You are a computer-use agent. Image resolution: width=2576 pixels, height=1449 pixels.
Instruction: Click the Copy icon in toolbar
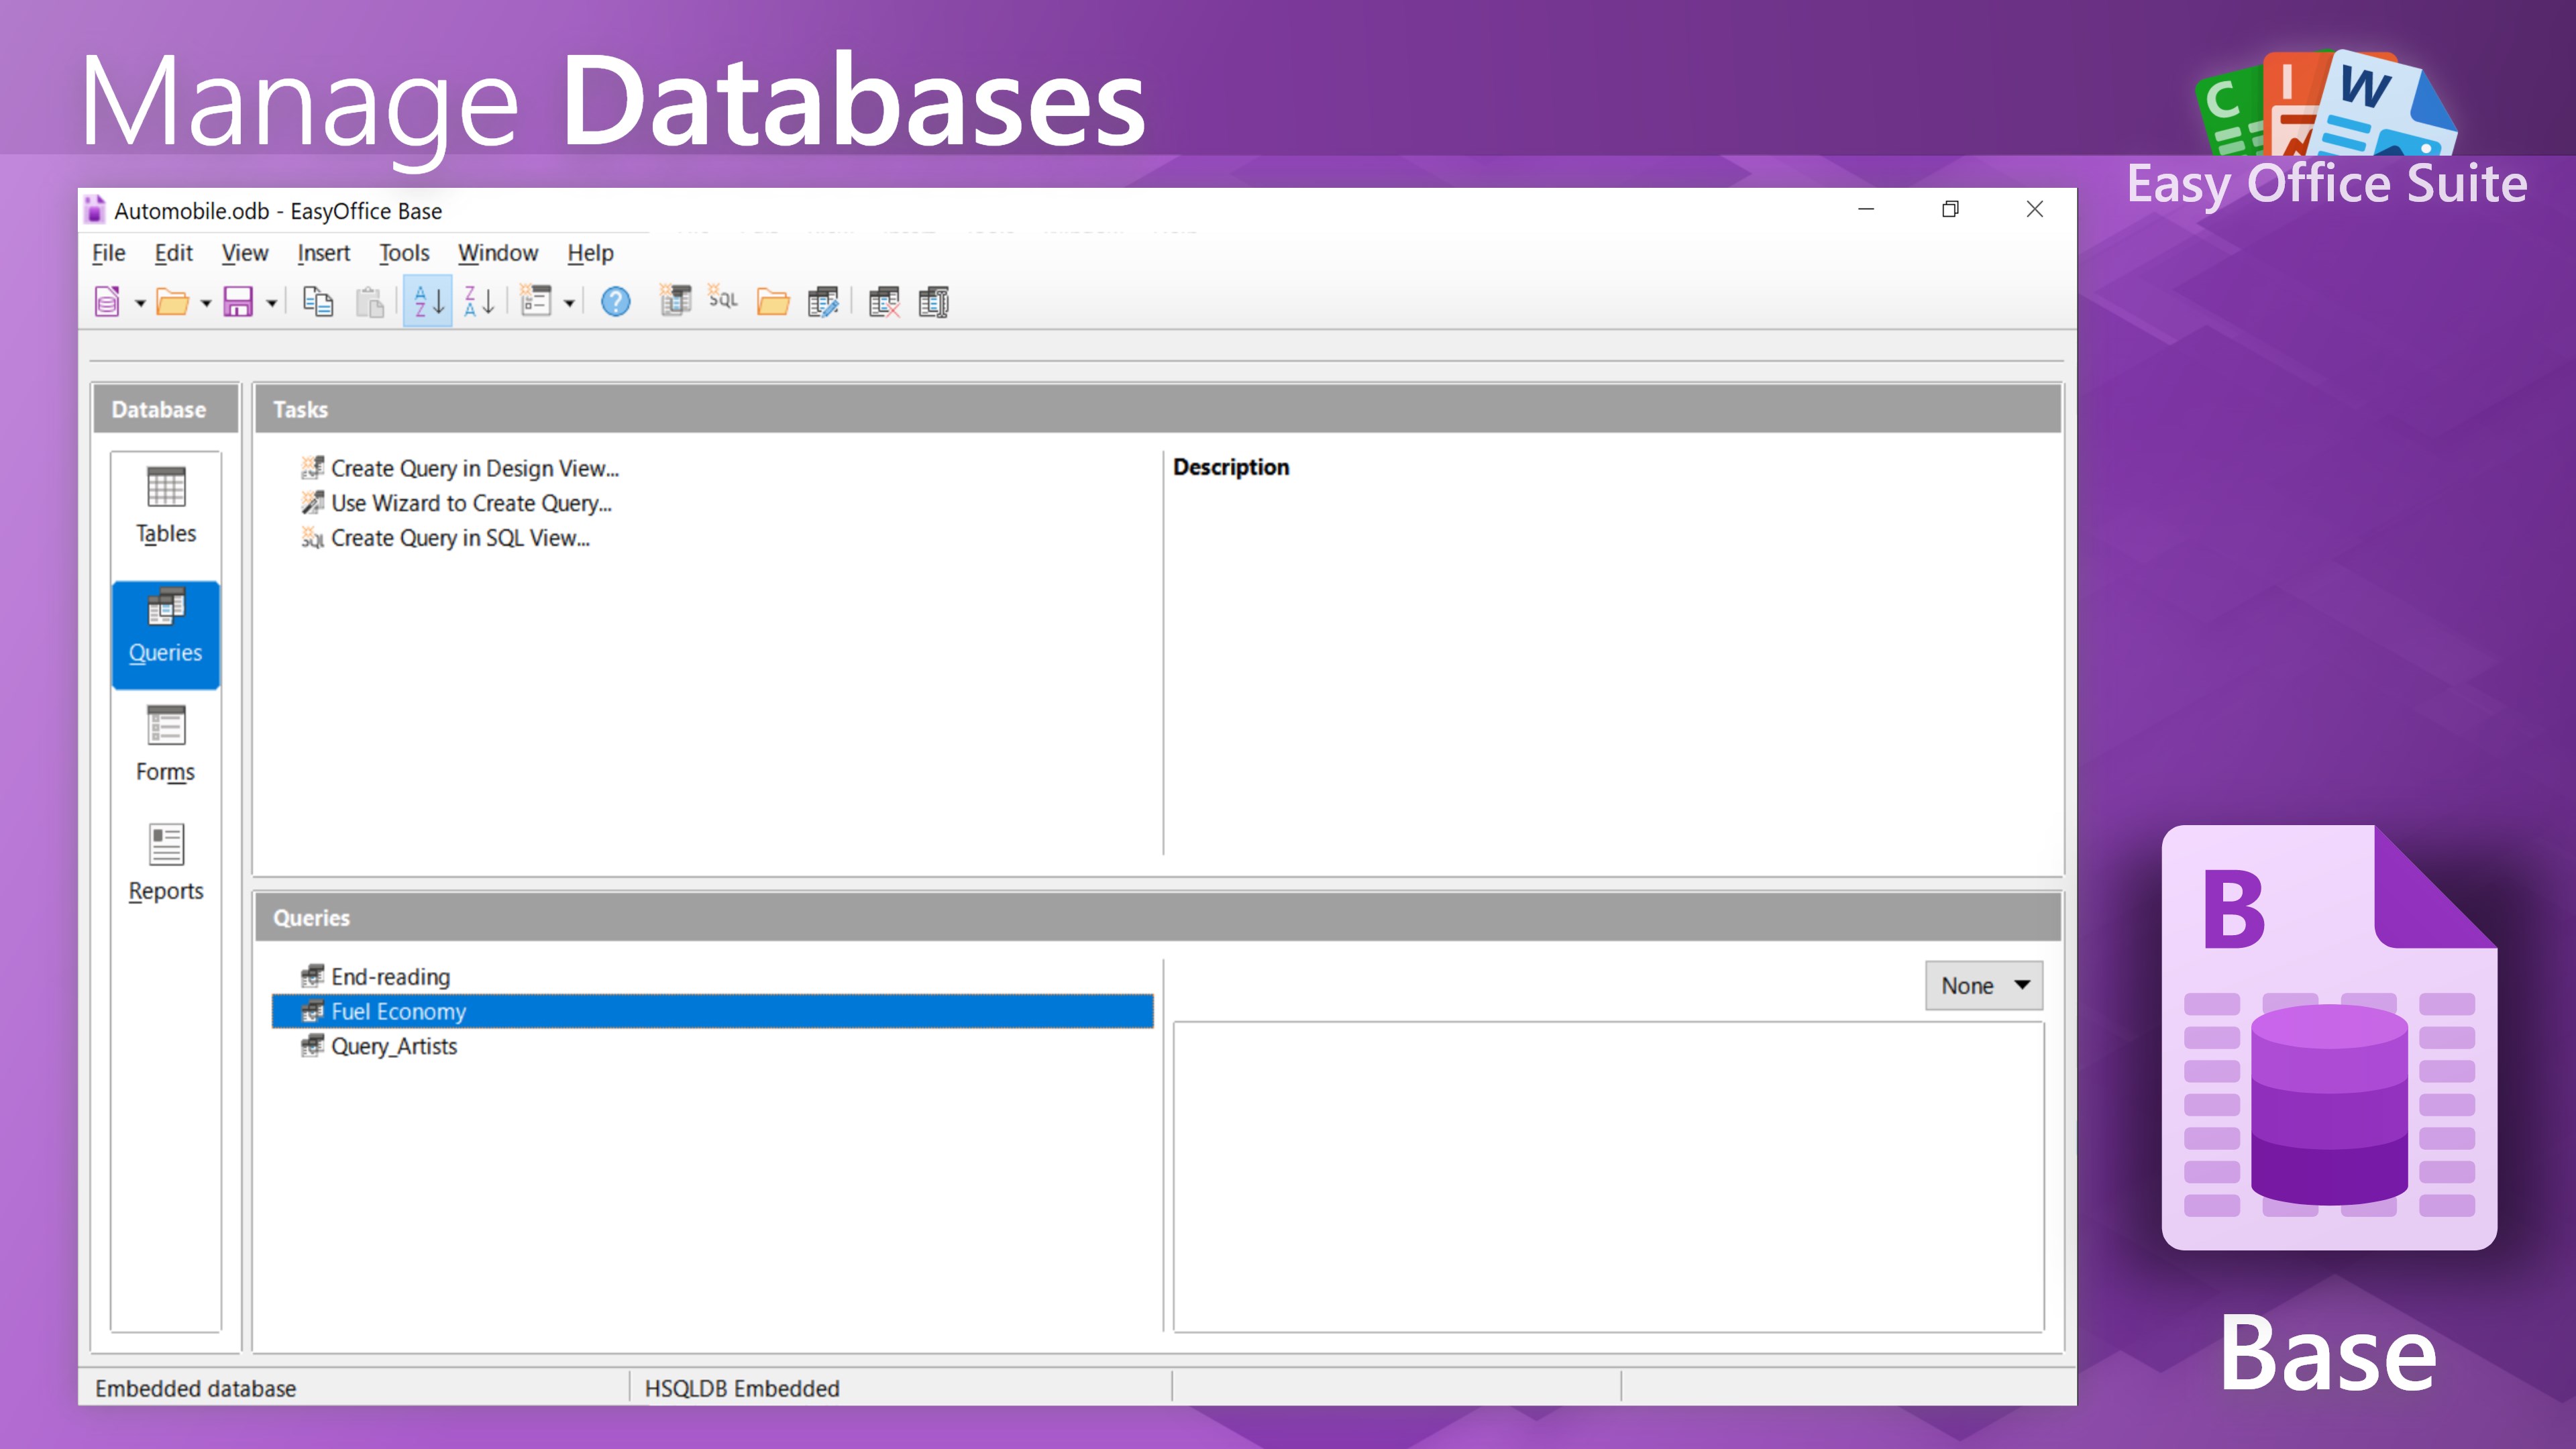tap(318, 301)
